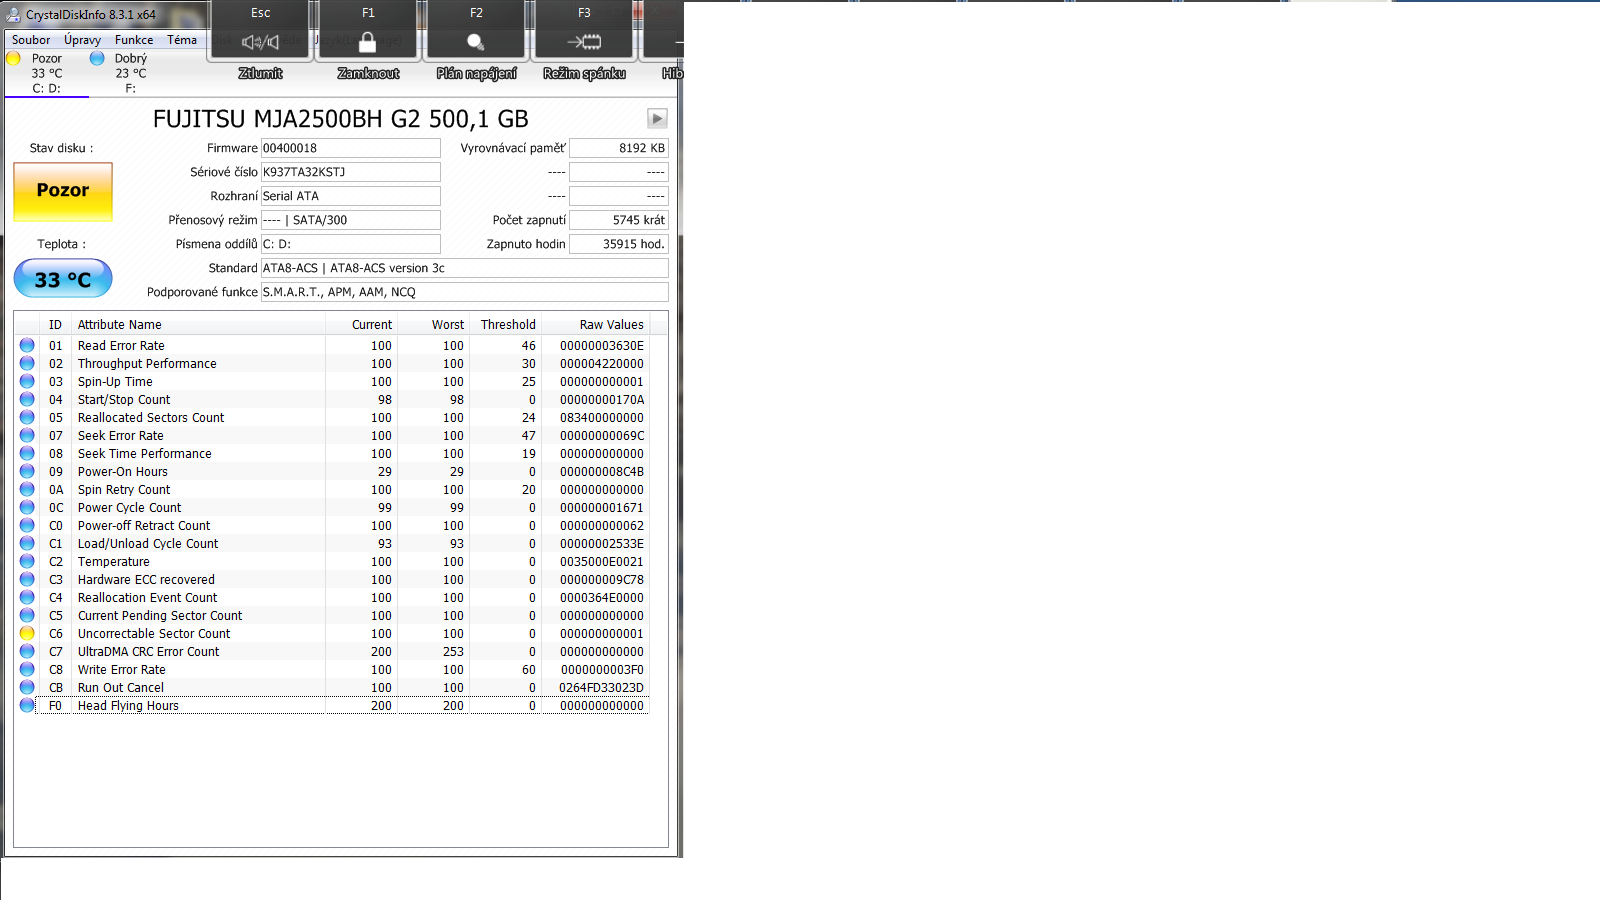This screenshot has width=1600, height=900.
Task: Click the Podporované funkce field
Action: tap(465, 292)
